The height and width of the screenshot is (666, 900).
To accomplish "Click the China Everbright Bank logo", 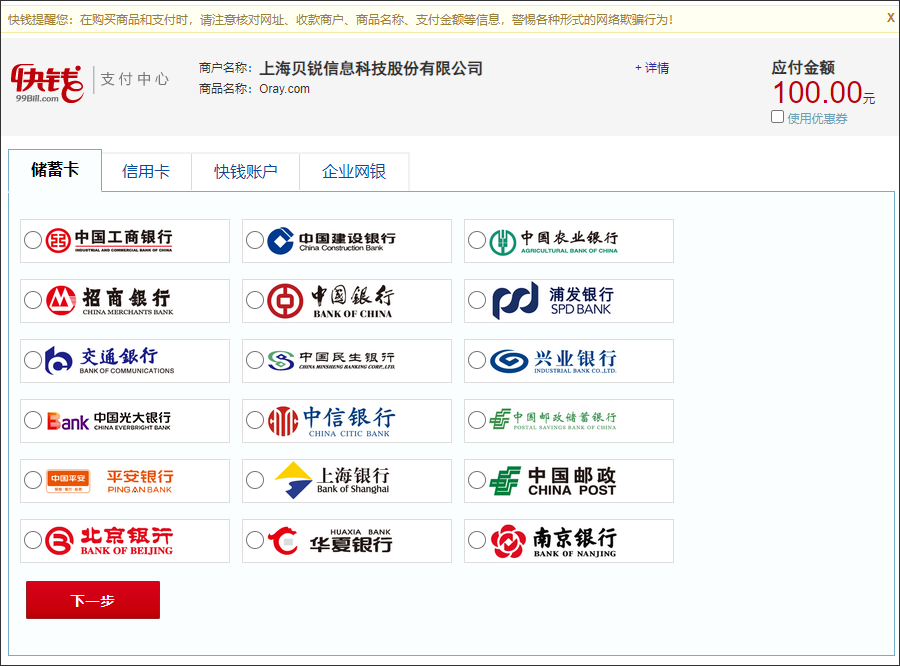I will [108, 421].
